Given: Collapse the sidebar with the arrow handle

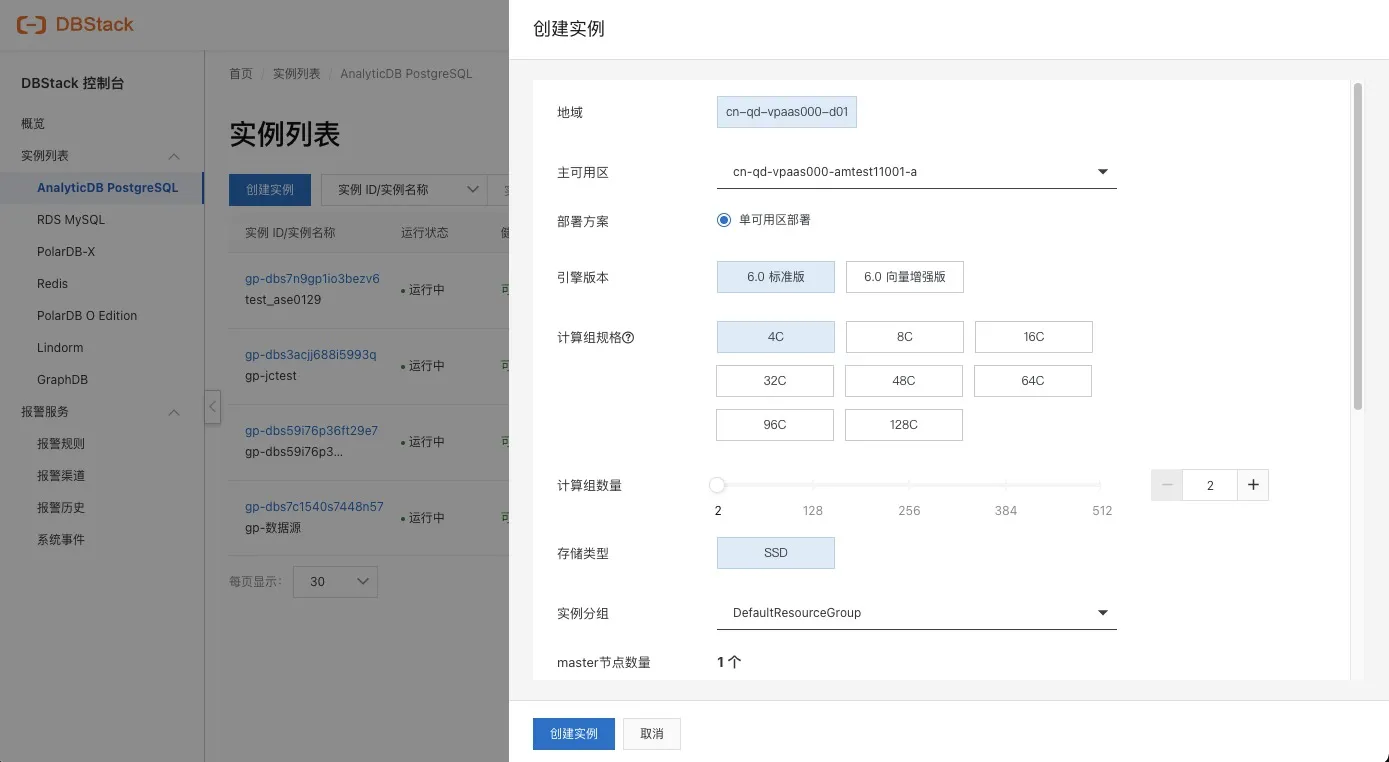Looking at the screenshot, I should click(212, 407).
